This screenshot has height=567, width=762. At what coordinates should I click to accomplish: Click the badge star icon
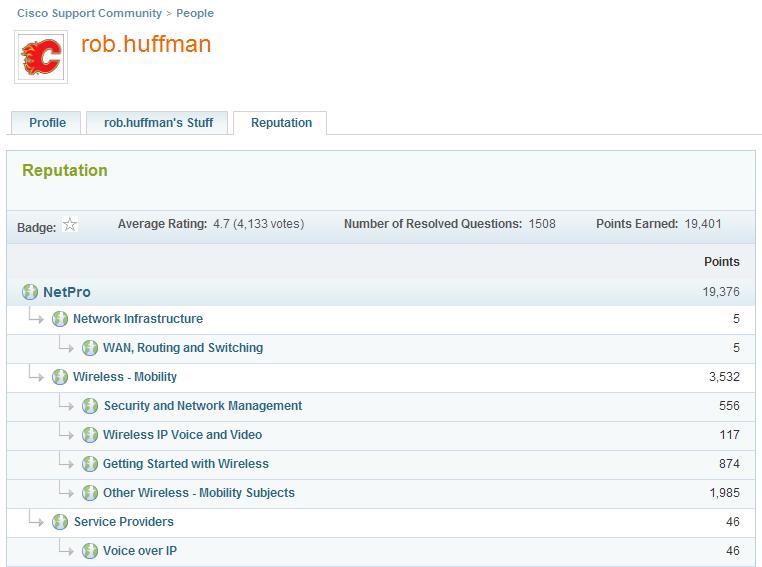70,224
